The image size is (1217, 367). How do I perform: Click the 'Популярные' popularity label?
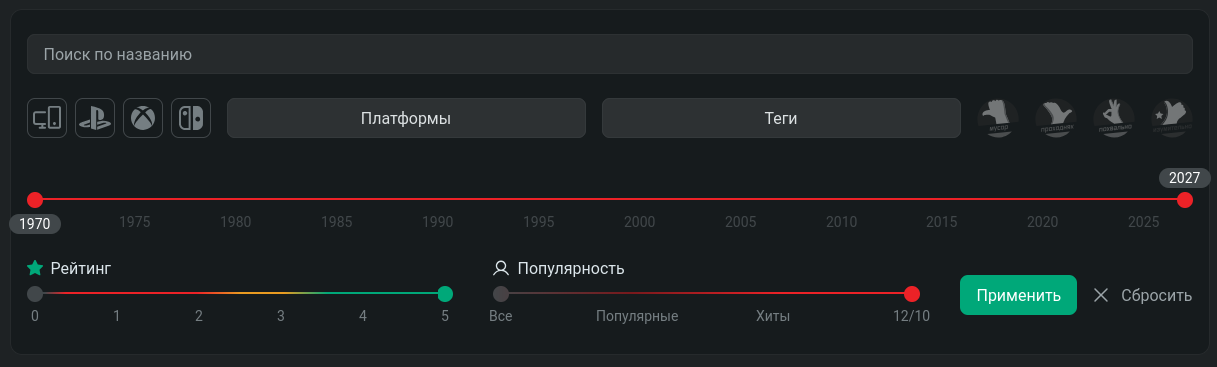click(x=637, y=316)
